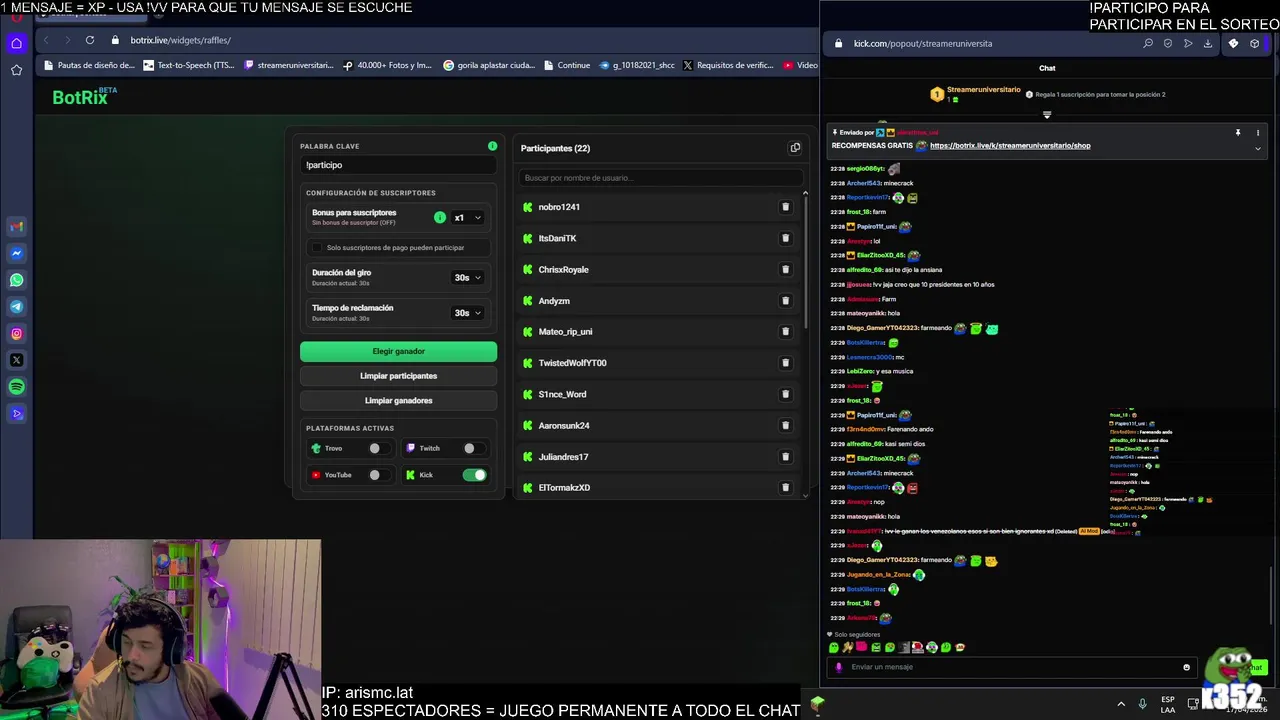
Task: Open Telegram in the Opera sidebar
Action: 16,307
